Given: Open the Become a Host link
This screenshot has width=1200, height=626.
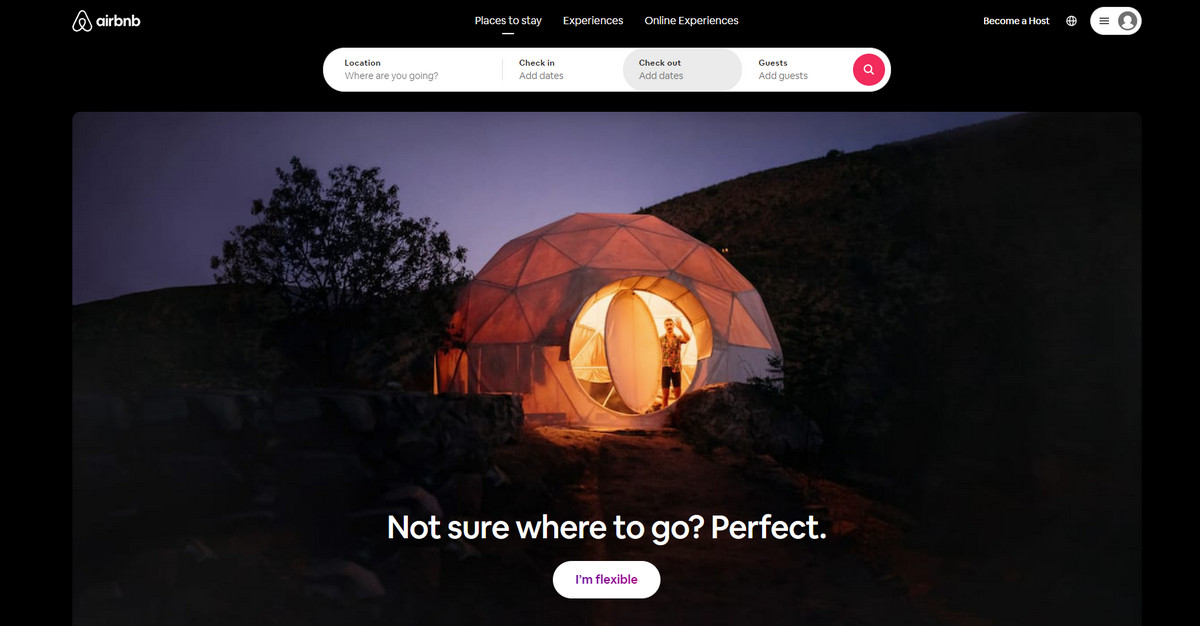Looking at the screenshot, I should point(1016,21).
